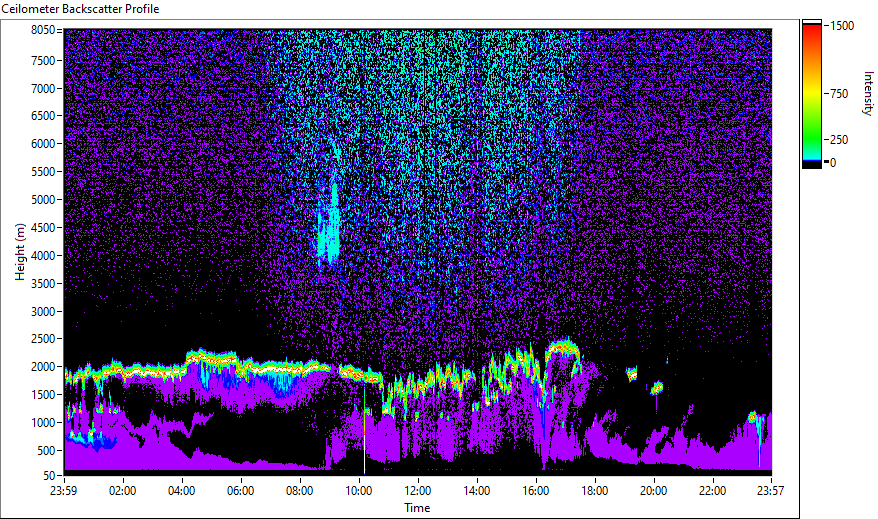This screenshot has height=519, width=878.
Task: Click the cloud echo at 1000 m near 23:30
Action: [753, 417]
